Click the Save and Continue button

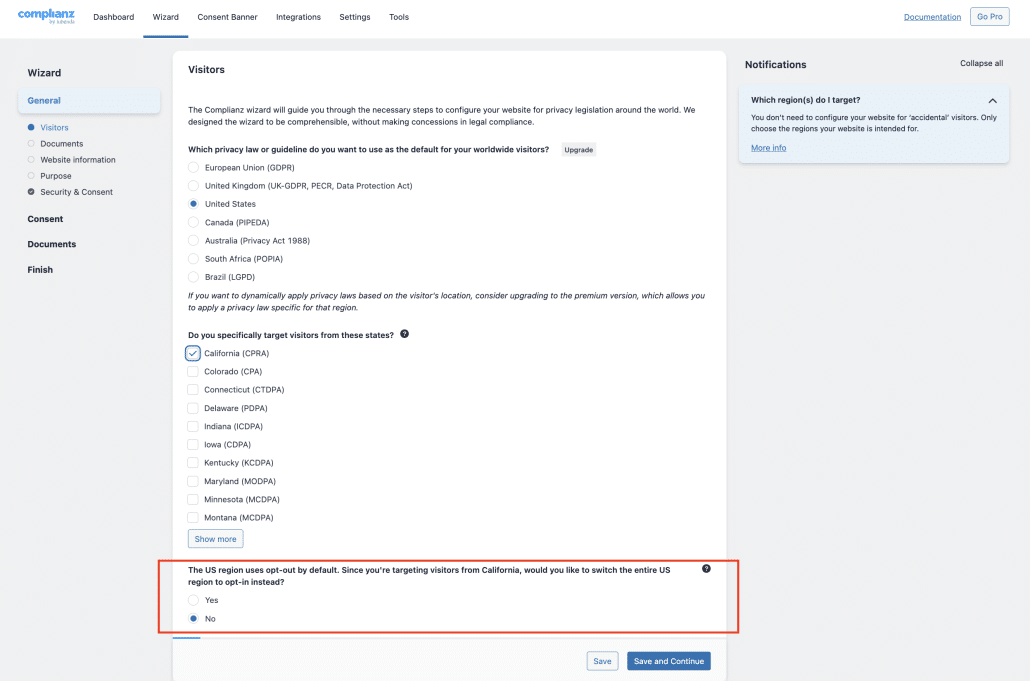pyautogui.click(x=669, y=661)
